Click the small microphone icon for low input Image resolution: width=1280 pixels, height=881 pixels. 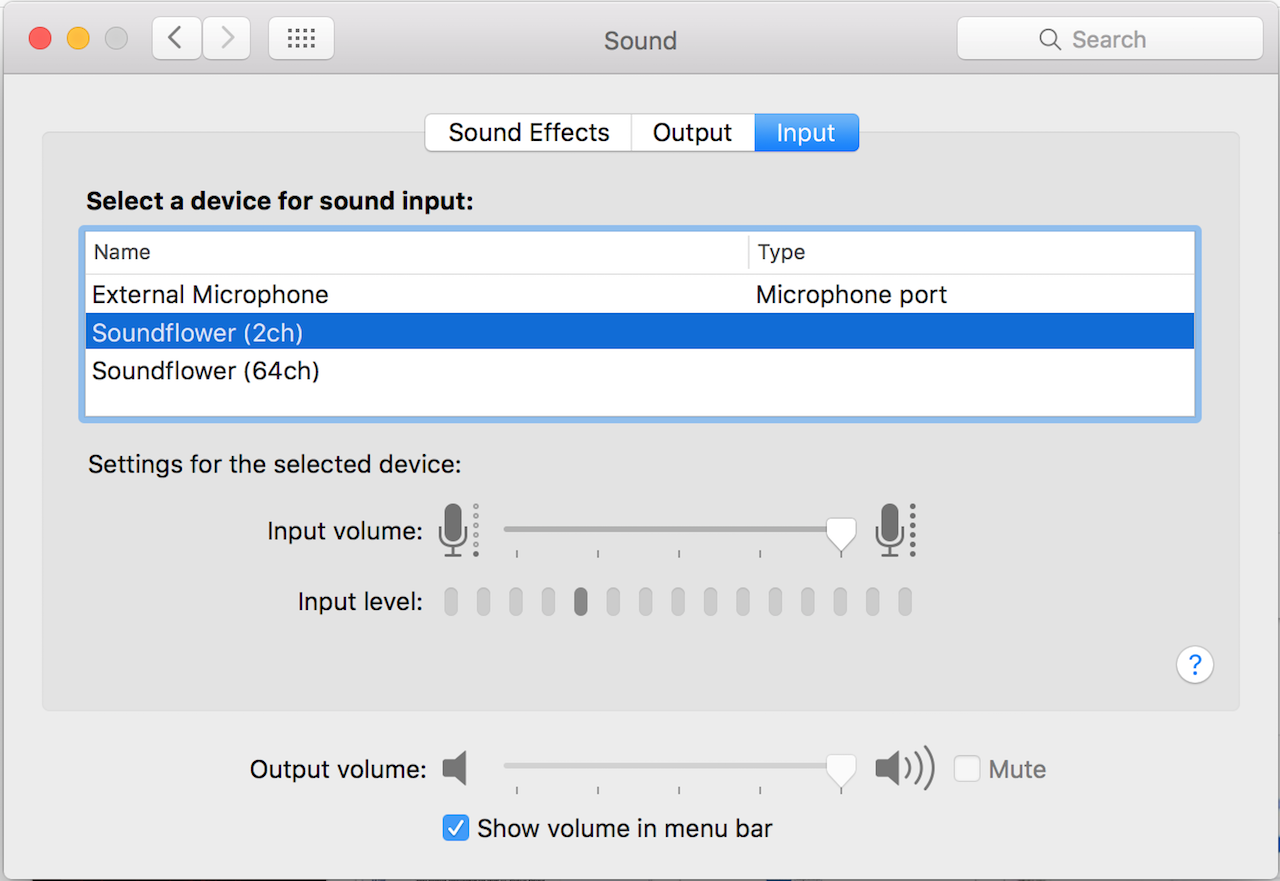pyautogui.click(x=455, y=530)
